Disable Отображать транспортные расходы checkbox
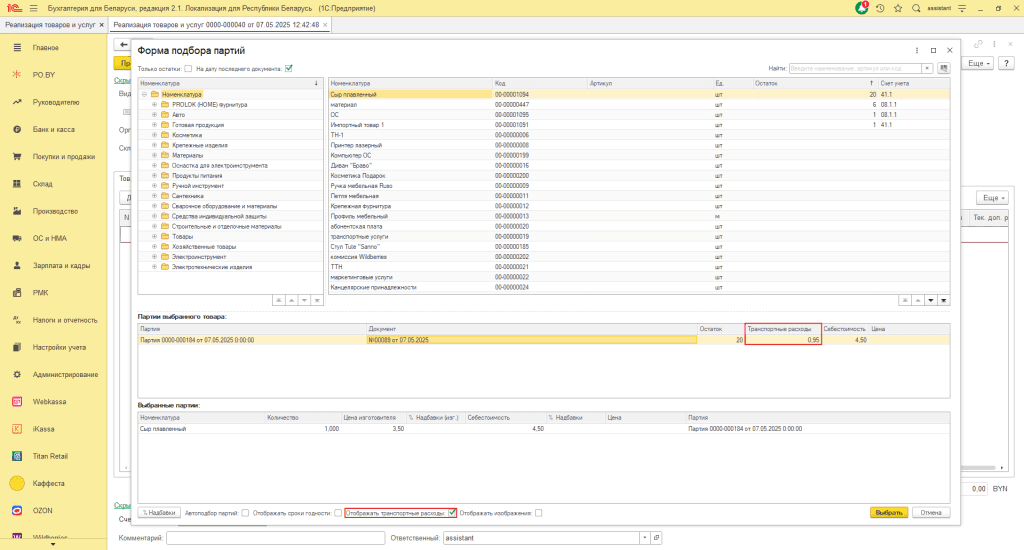This screenshot has height=550, width=1024. pos(452,513)
